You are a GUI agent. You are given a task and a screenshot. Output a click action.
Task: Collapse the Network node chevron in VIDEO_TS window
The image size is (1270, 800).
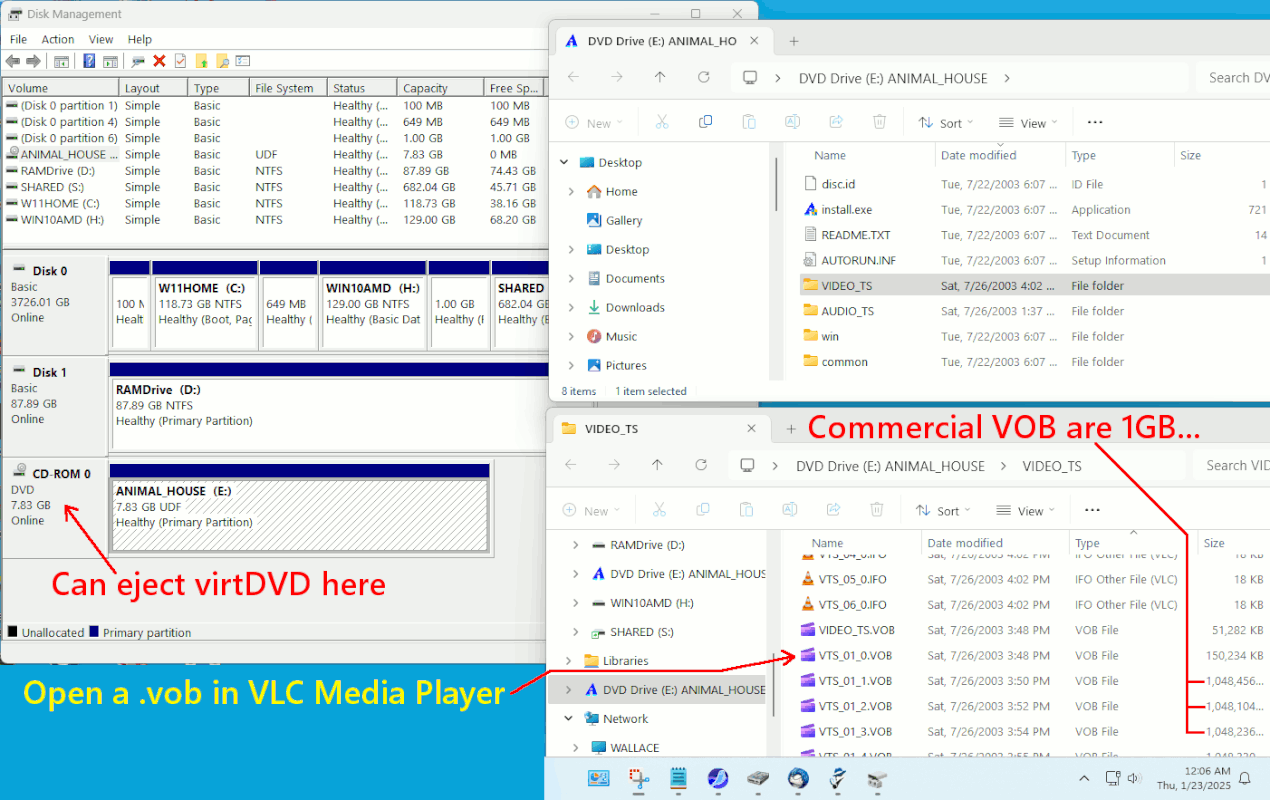pyautogui.click(x=568, y=719)
